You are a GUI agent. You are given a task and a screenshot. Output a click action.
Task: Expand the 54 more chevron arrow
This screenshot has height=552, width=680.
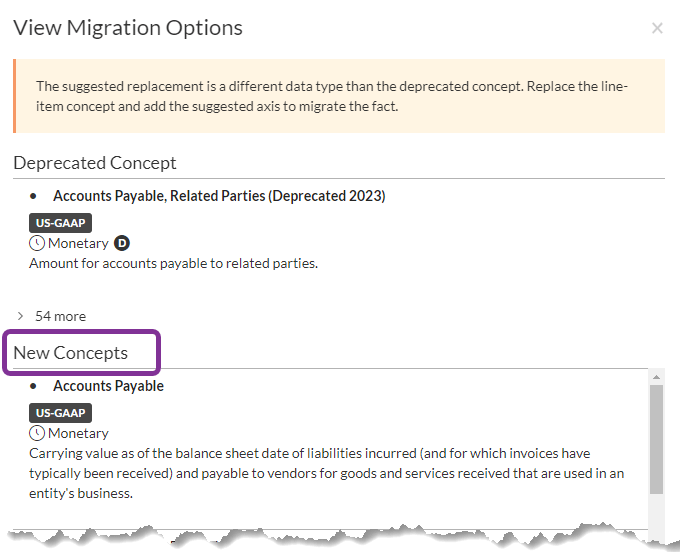[20, 316]
